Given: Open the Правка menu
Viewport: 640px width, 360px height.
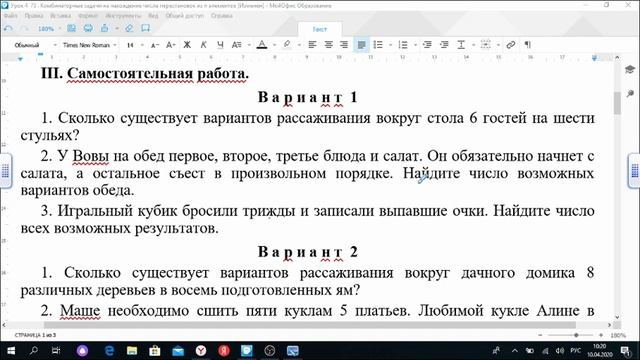Looking at the screenshot, I should pyautogui.click(x=34, y=16).
